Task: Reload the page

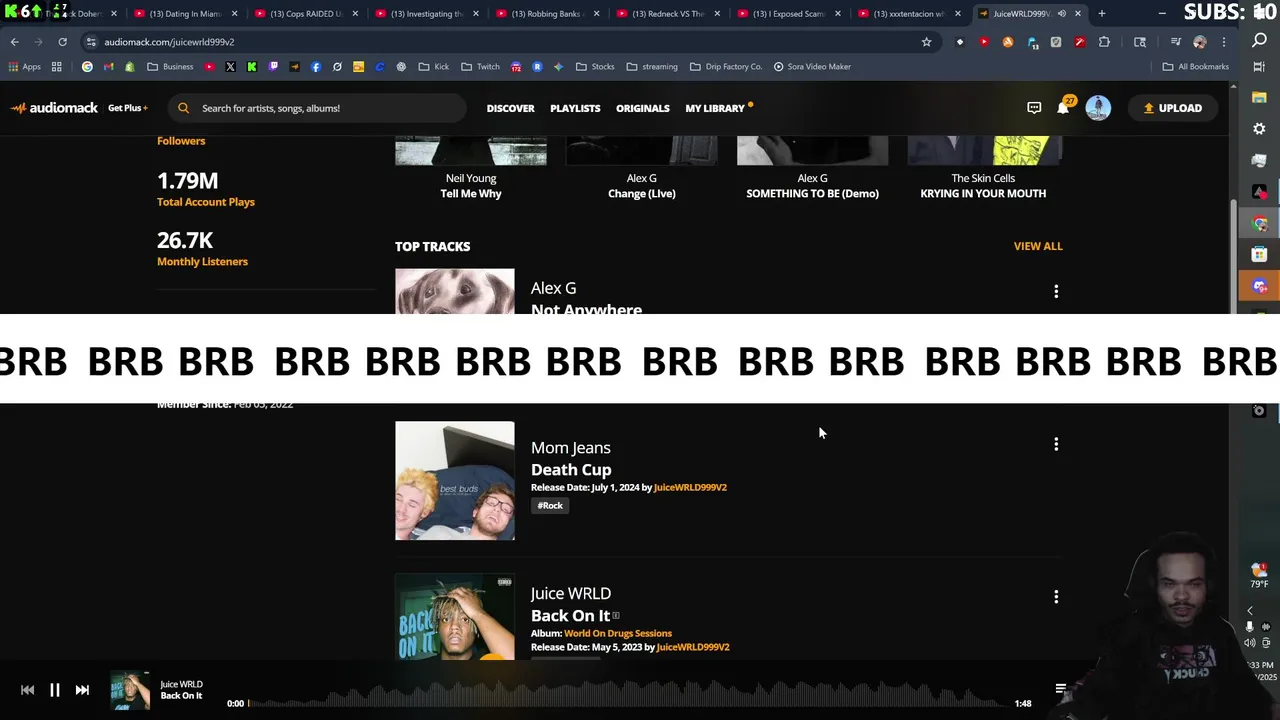Action: (62, 42)
